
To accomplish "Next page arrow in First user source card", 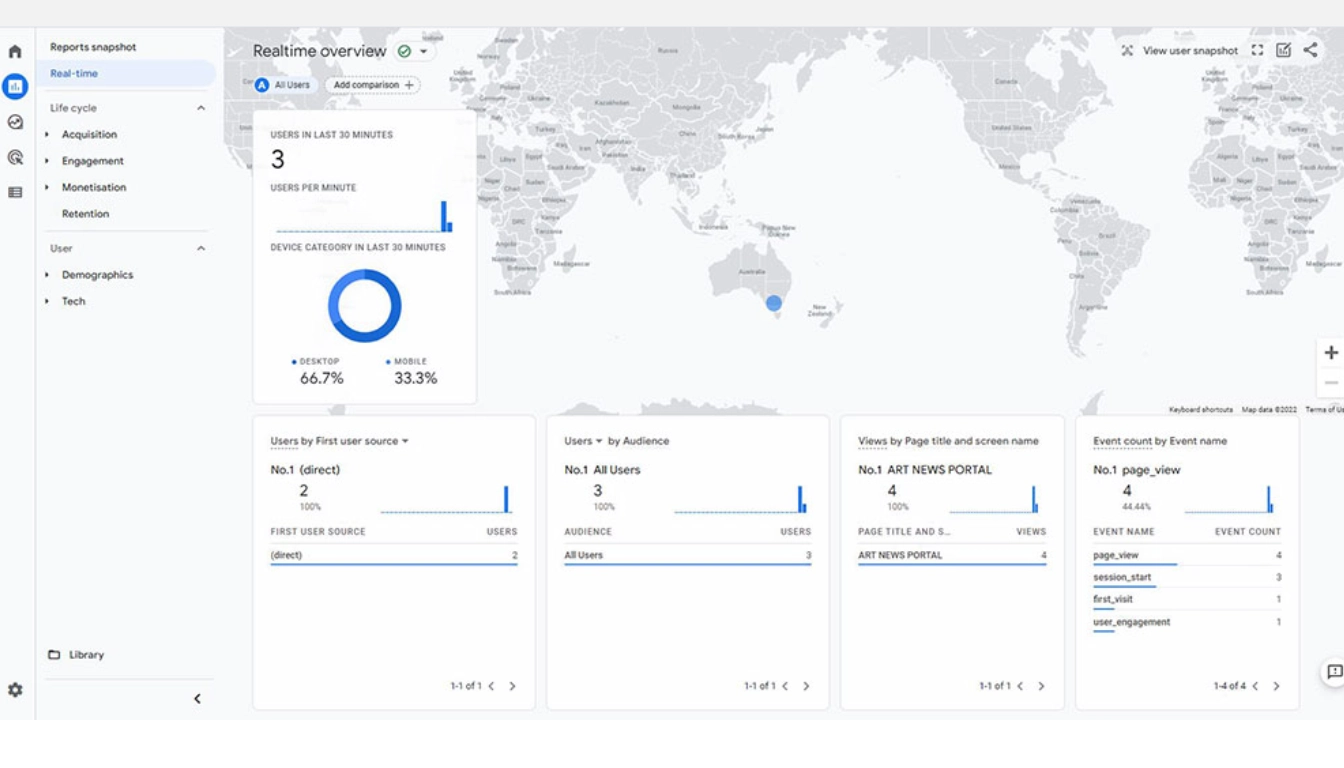I will [x=512, y=686].
